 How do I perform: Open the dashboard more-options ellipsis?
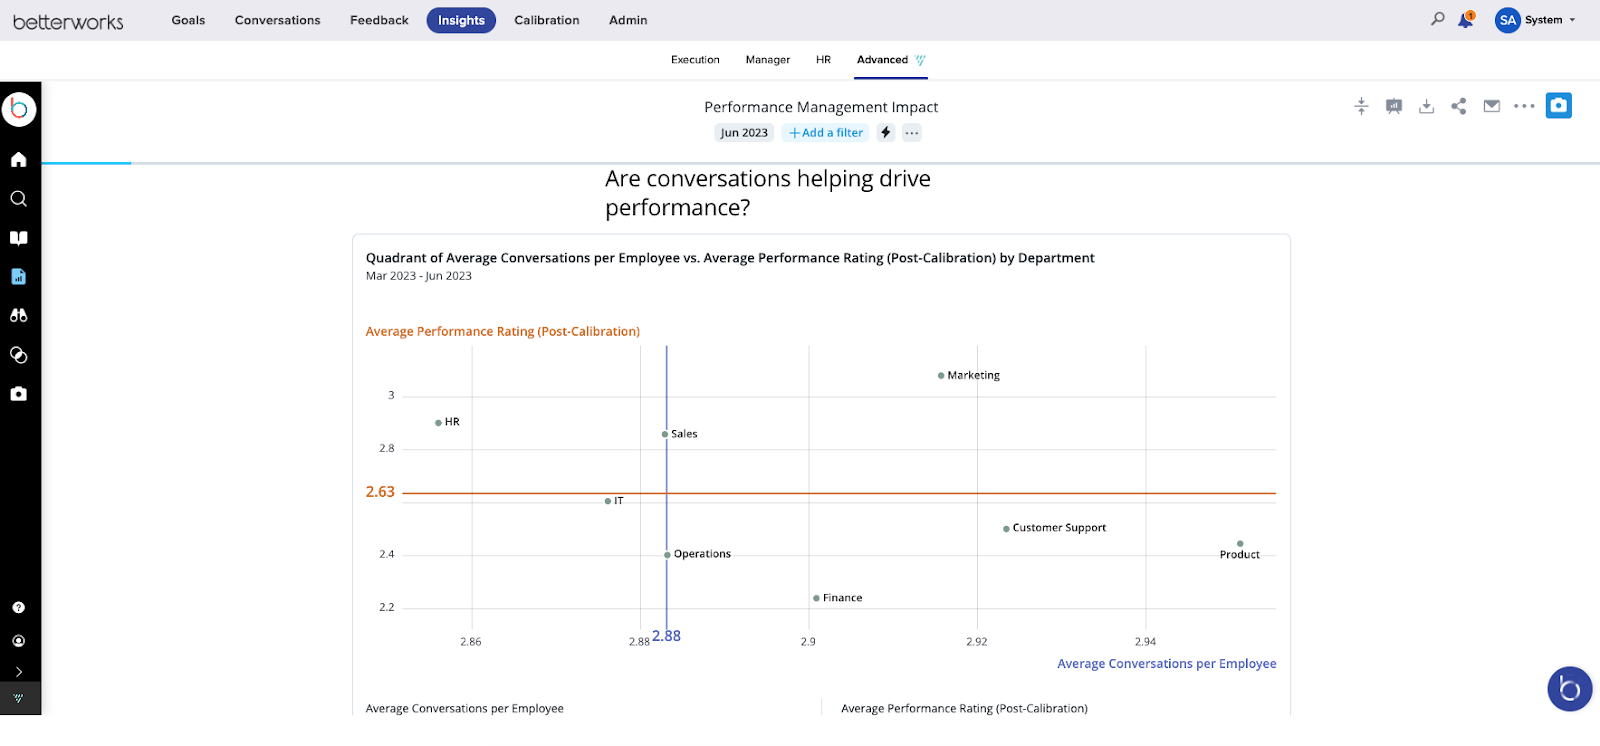1524,106
